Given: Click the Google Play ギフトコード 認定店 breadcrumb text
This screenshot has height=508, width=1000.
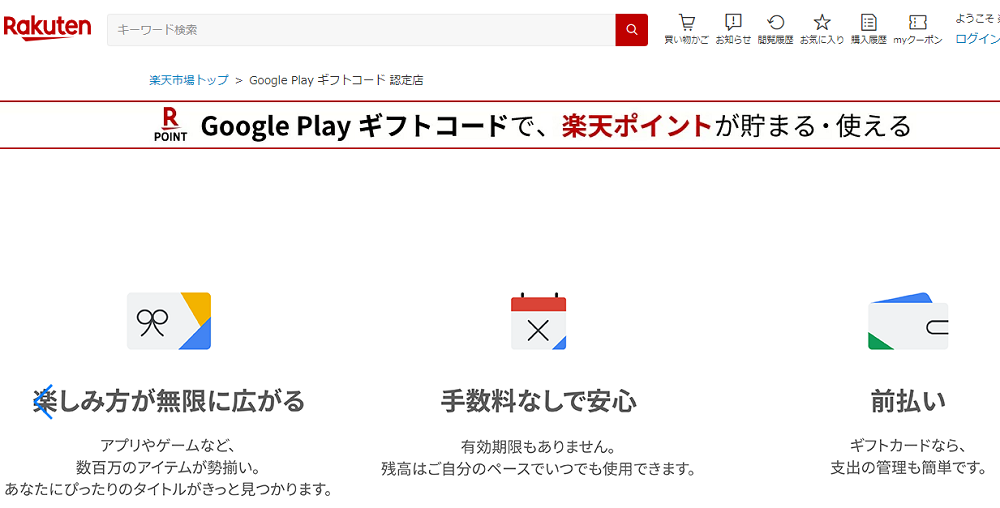Looking at the screenshot, I should coord(336,80).
